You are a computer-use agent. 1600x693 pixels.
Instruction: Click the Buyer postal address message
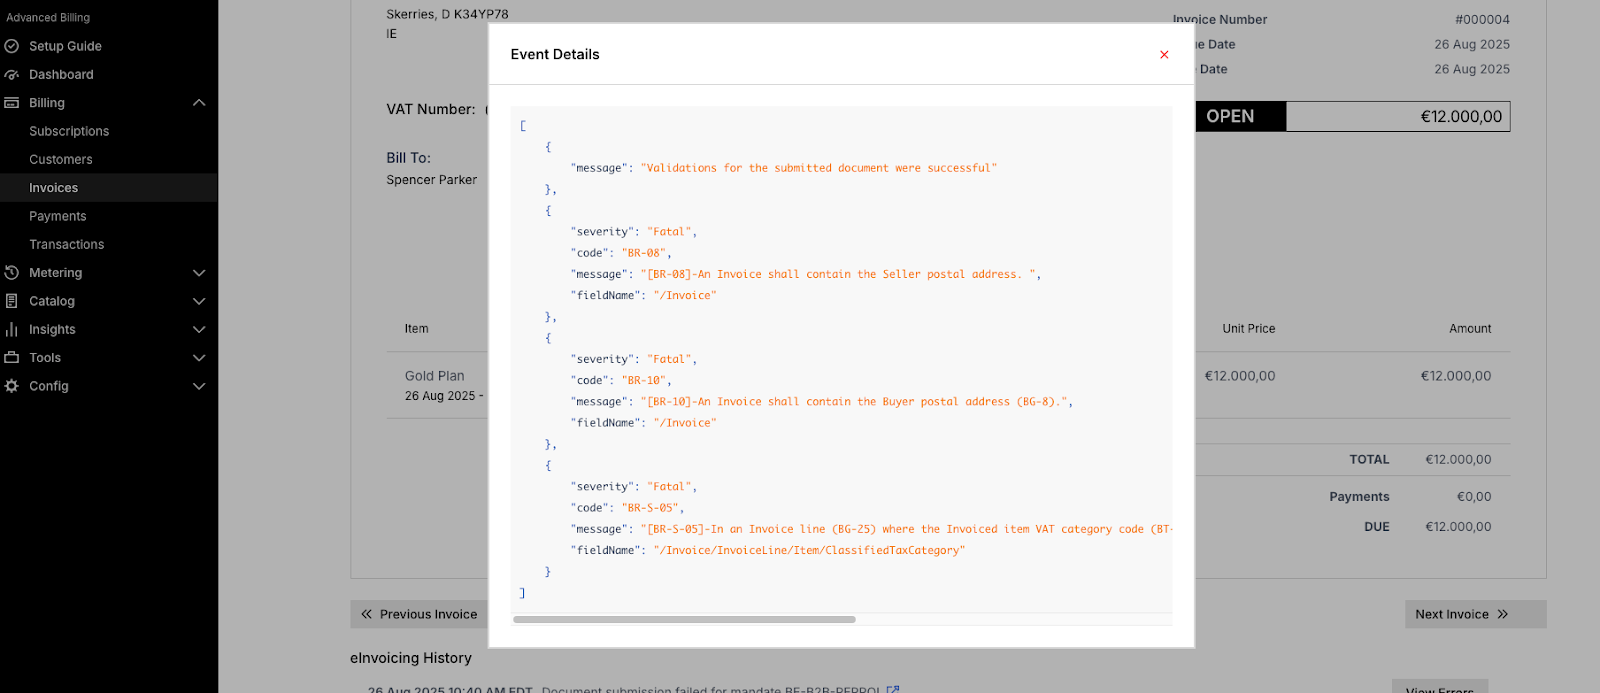pos(854,402)
